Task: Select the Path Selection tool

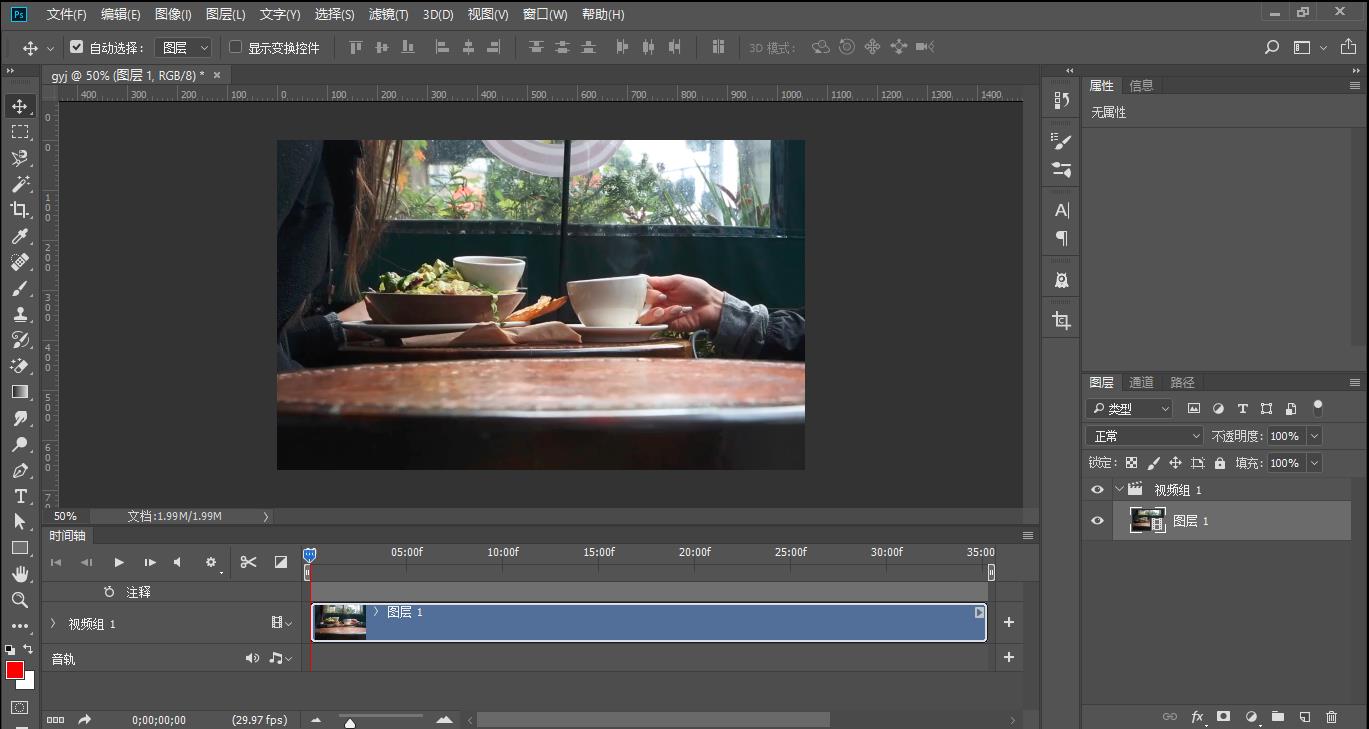Action: tap(20, 522)
